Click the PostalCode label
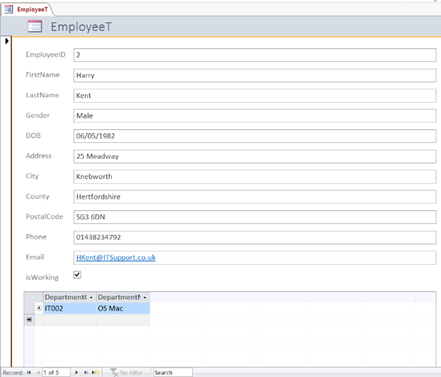The width and height of the screenshot is (441, 377). pos(44,216)
